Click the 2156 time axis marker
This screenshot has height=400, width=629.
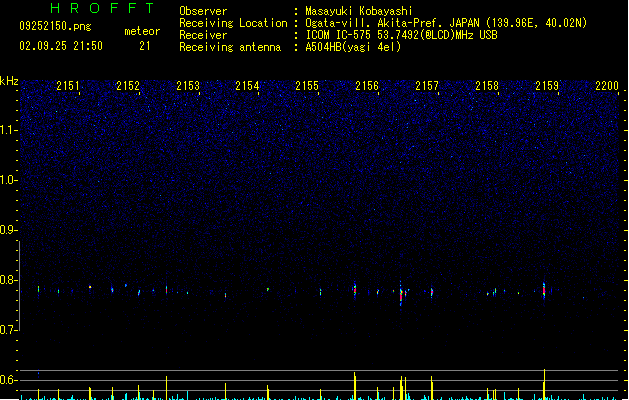click(367, 86)
